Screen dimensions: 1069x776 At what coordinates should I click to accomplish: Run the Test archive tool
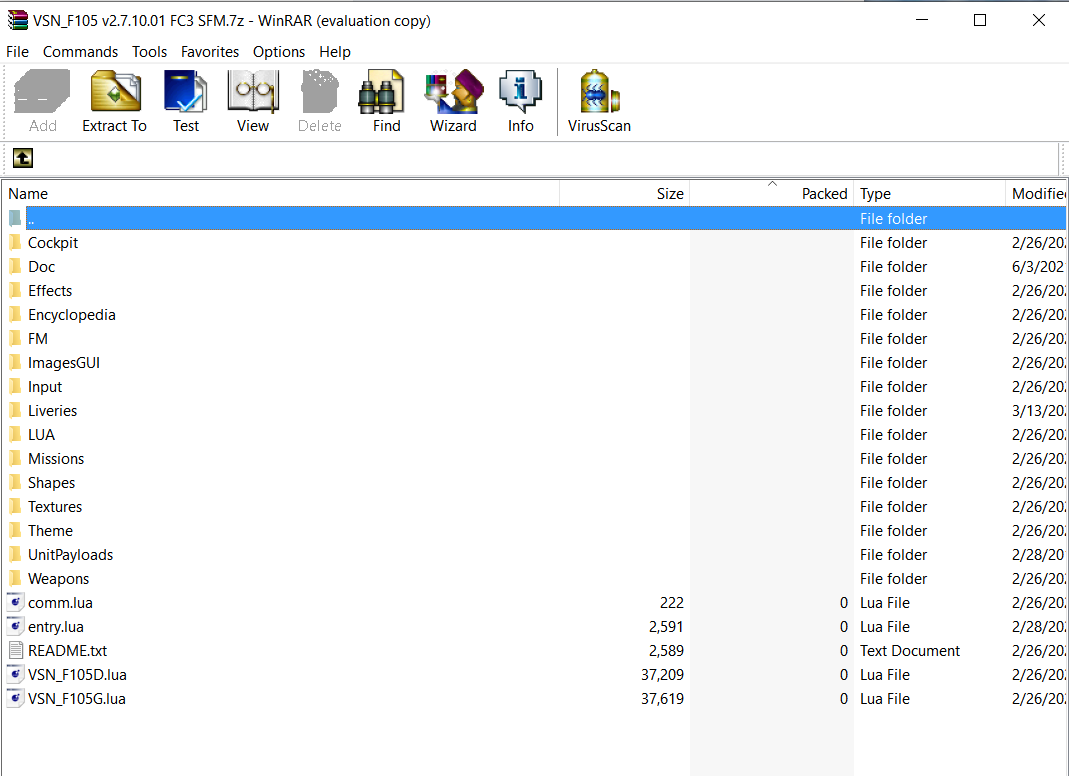click(185, 101)
